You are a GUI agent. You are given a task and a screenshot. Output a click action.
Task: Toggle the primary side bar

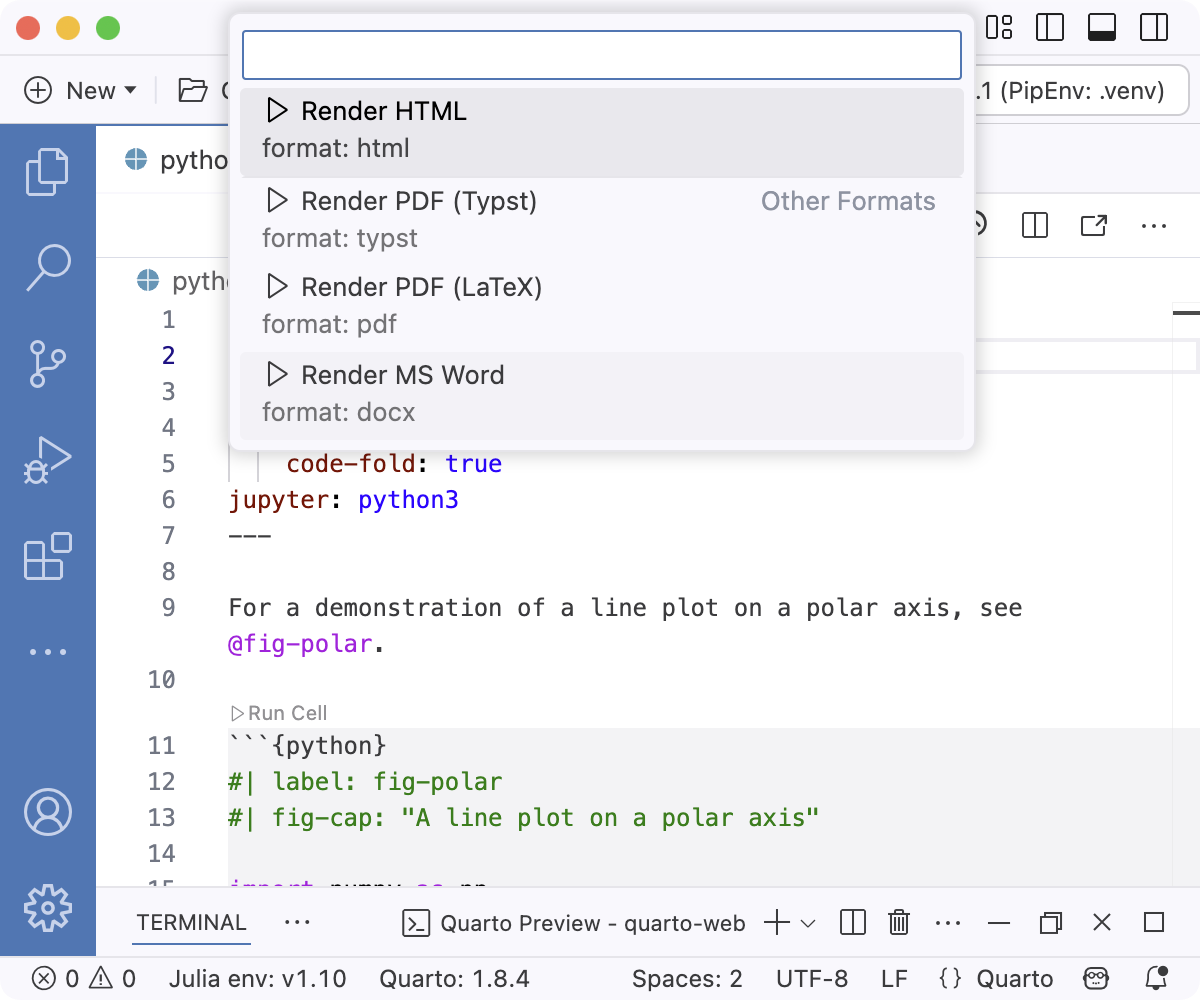tap(1048, 27)
